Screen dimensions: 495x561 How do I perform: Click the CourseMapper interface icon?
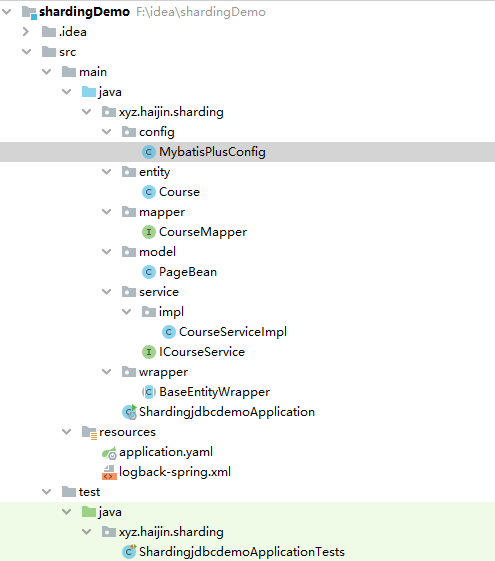148,232
